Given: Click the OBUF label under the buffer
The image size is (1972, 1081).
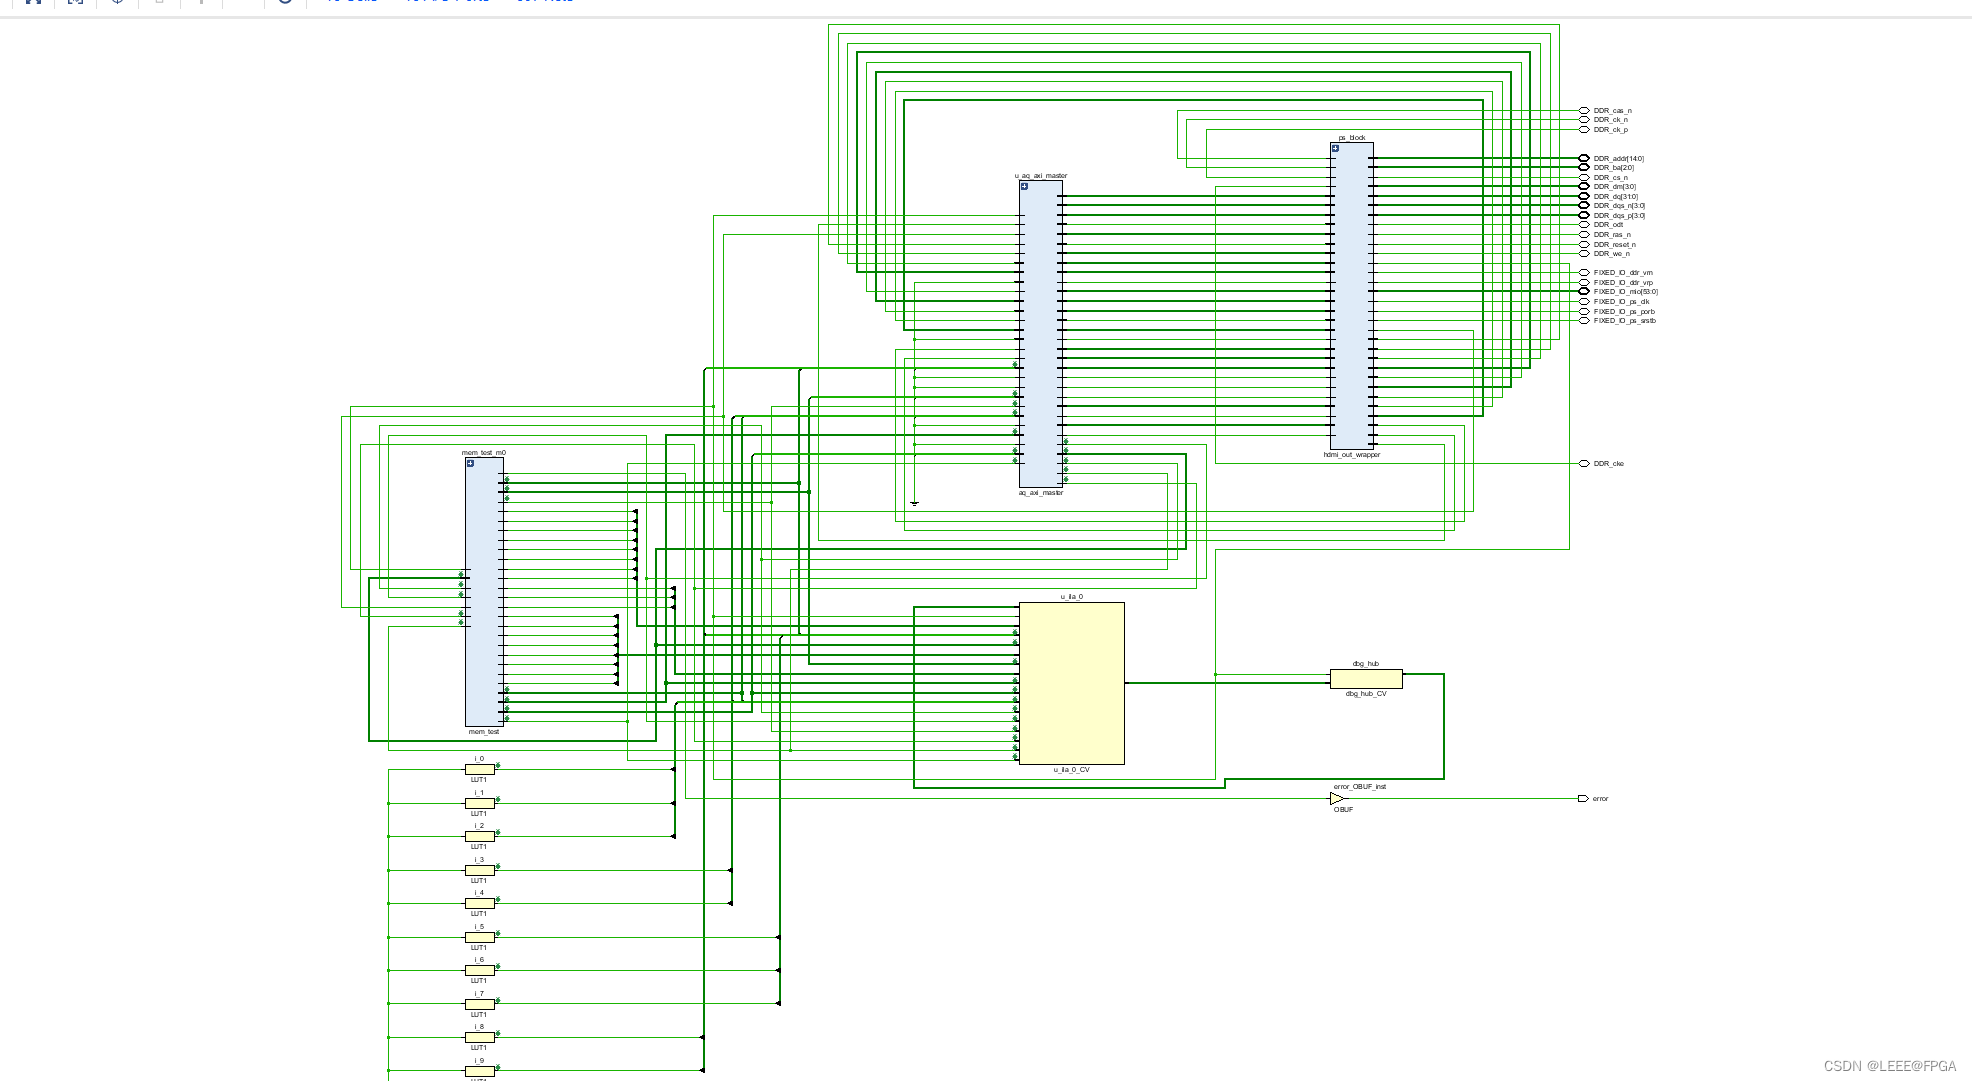Looking at the screenshot, I should [x=1343, y=810].
